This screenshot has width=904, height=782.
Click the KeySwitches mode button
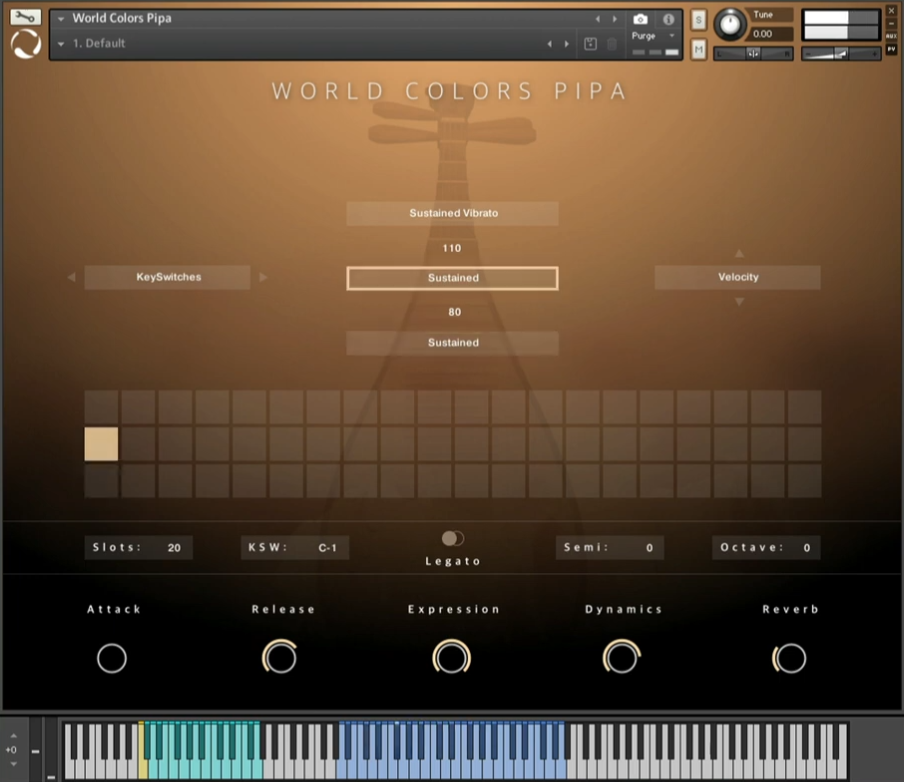pyautogui.click(x=168, y=277)
